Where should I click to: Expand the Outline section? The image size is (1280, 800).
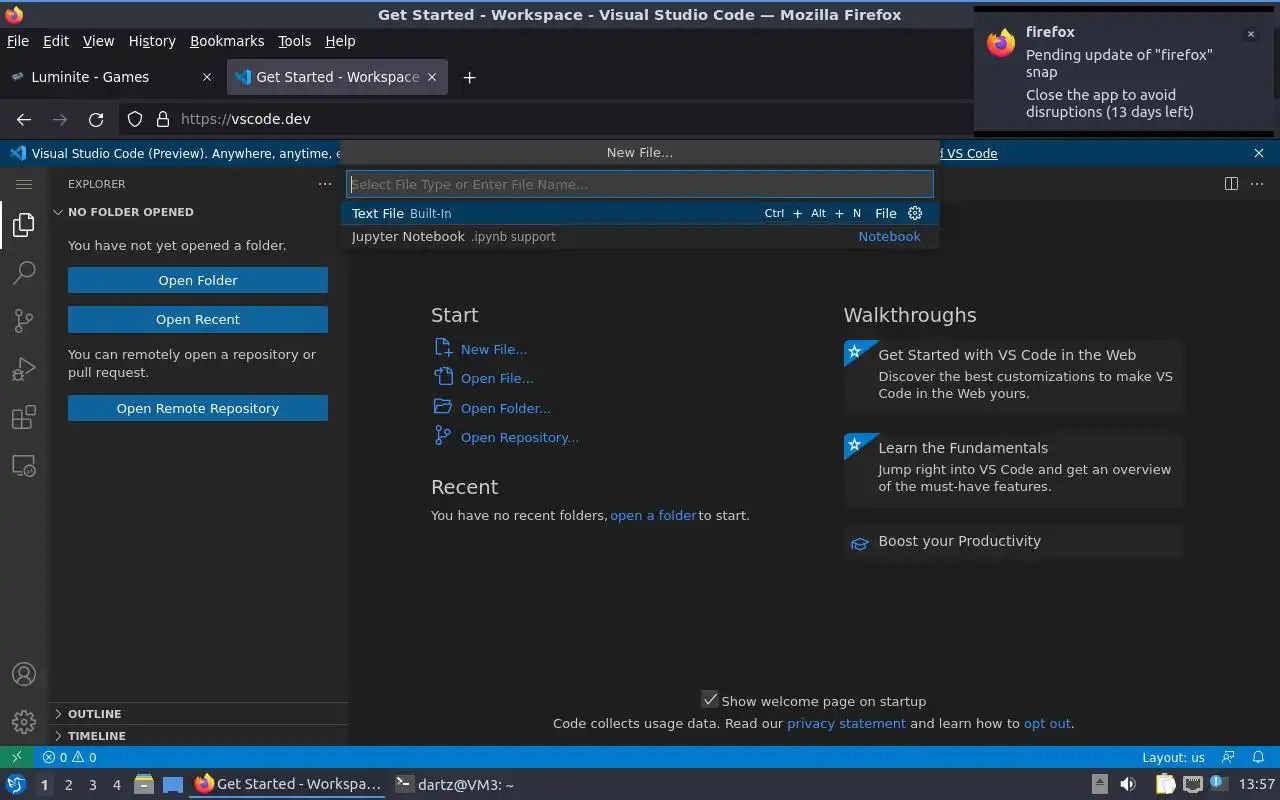(199, 714)
